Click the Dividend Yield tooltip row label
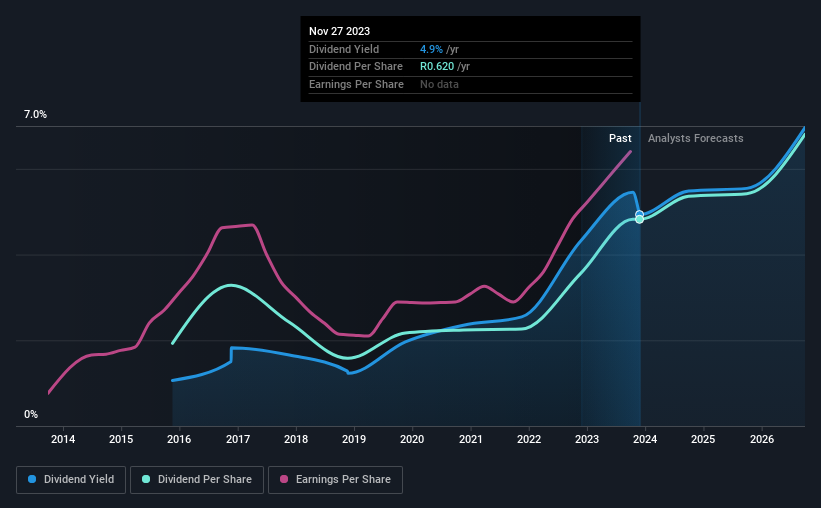Viewport: 821px width, 508px height. click(344, 49)
